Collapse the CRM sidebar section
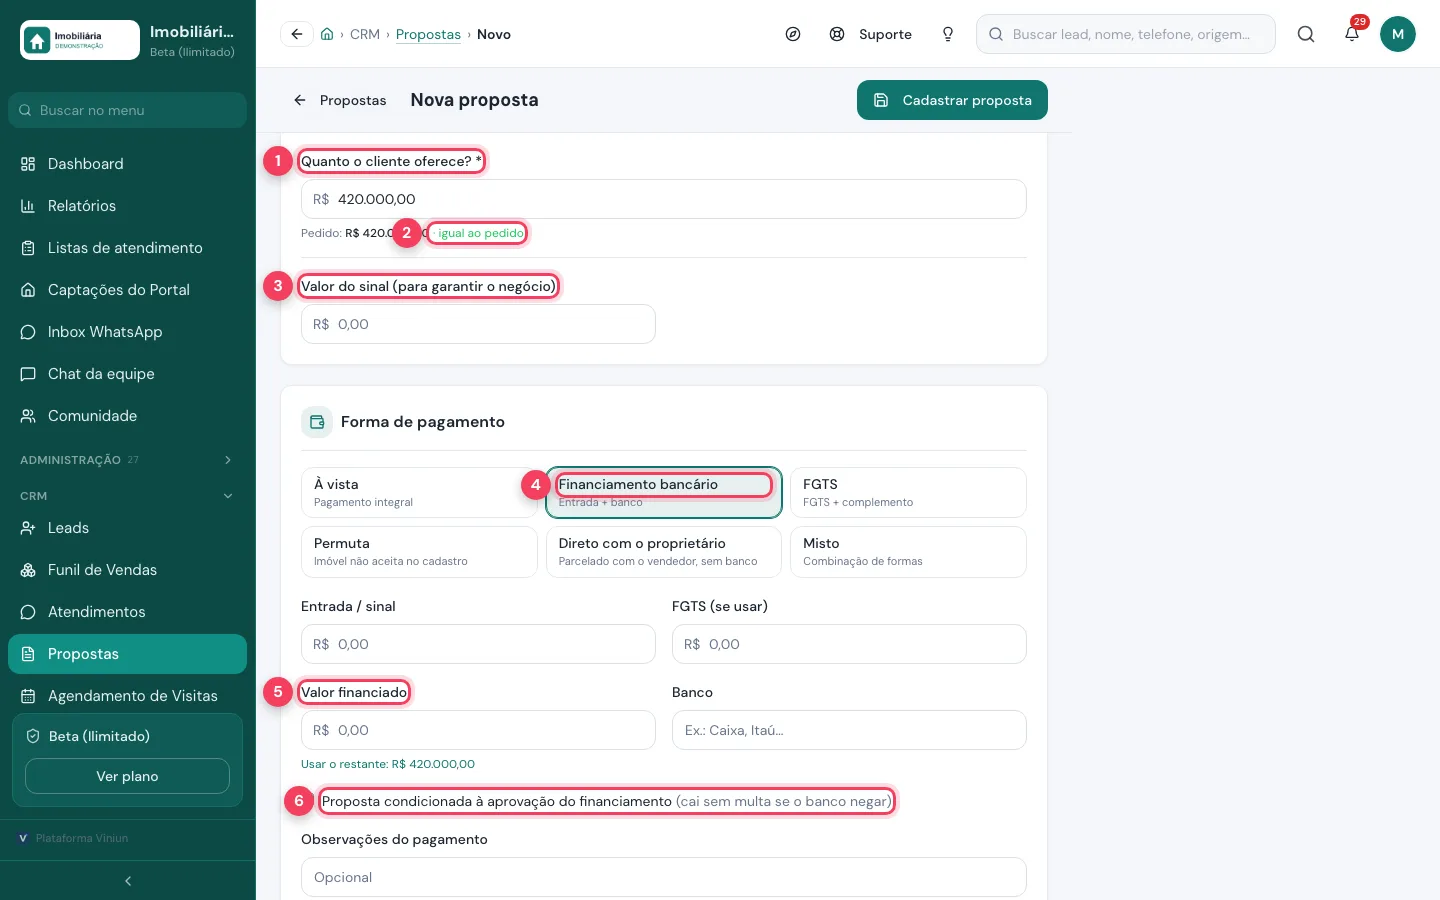This screenshot has height=900, width=1440. pyautogui.click(x=127, y=496)
